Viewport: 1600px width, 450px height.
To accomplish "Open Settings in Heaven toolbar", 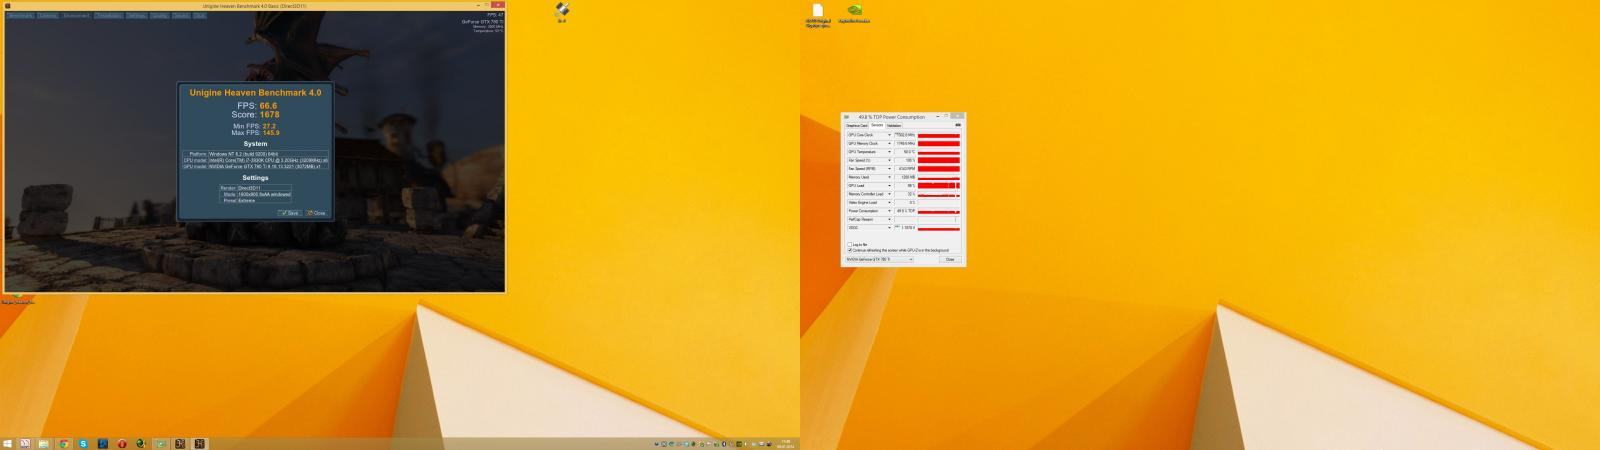I will click(x=136, y=15).
